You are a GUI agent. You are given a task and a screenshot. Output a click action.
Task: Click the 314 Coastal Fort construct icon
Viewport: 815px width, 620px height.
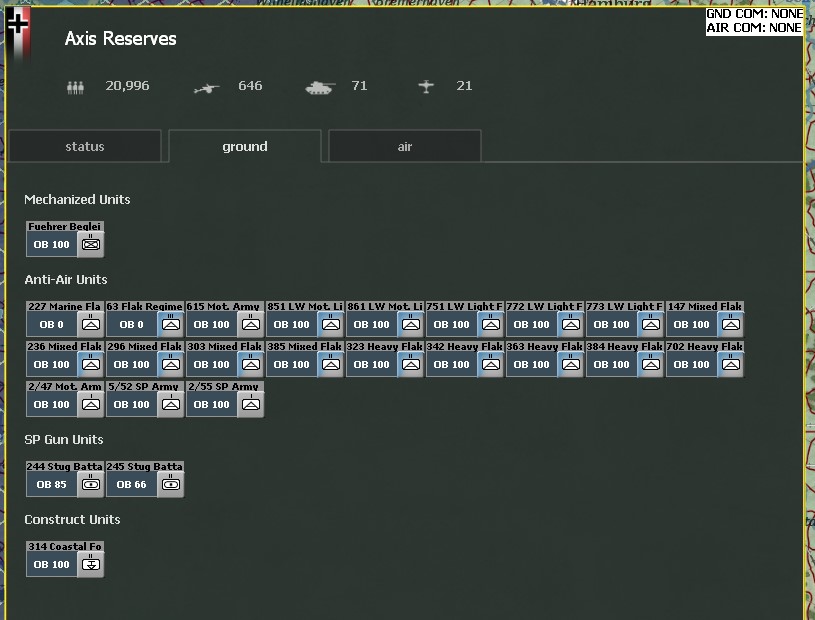(91, 564)
